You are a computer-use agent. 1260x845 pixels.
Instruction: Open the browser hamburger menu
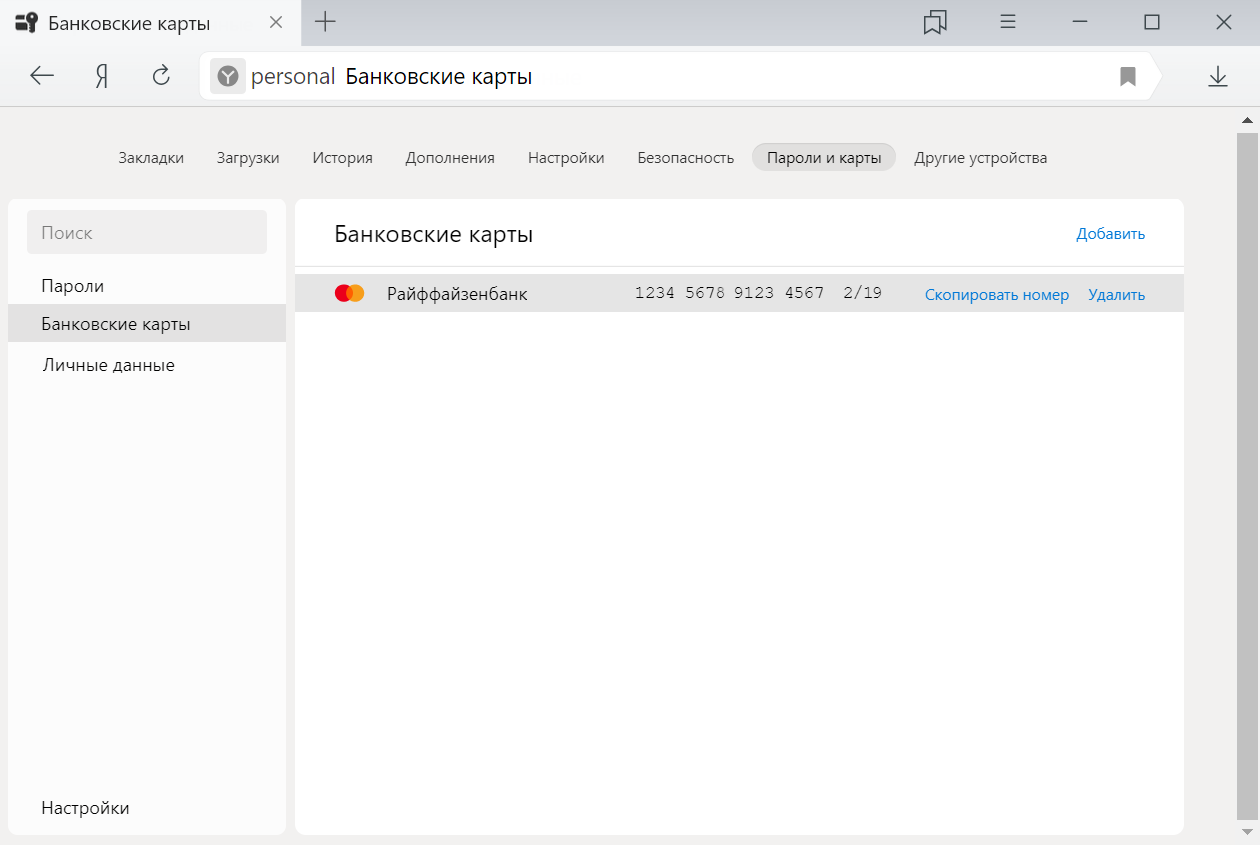coord(1008,22)
